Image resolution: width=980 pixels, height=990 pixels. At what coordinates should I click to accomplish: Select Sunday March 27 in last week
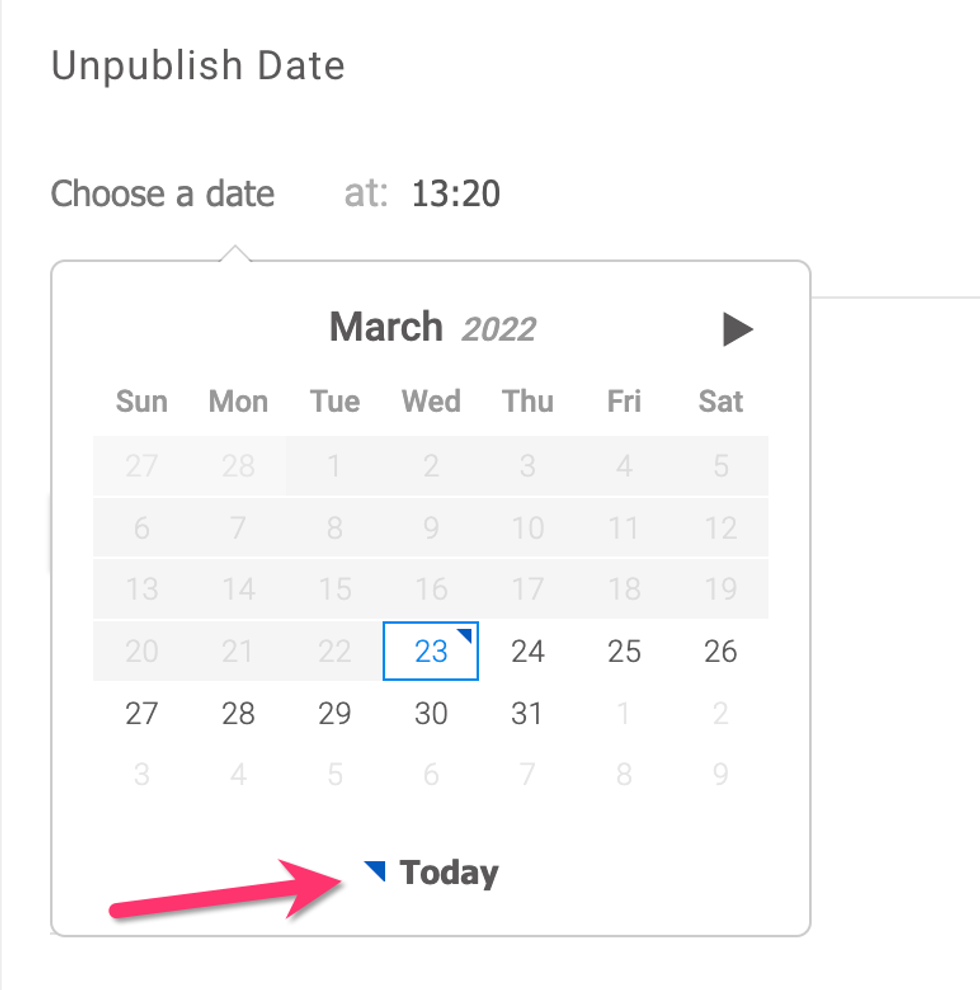click(x=142, y=713)
